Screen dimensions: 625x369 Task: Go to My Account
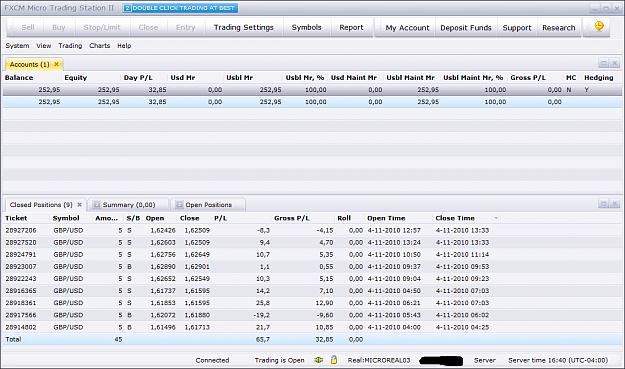pos(407,28)
